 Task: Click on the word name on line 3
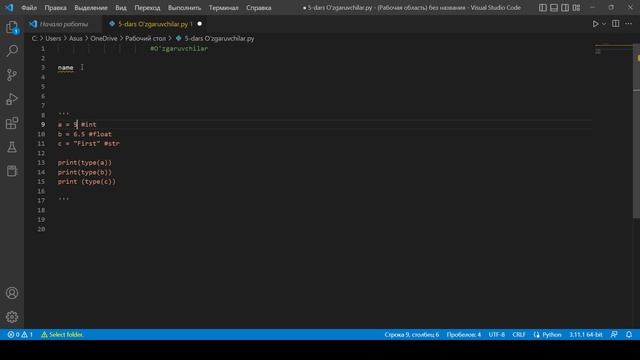point(65,67)
